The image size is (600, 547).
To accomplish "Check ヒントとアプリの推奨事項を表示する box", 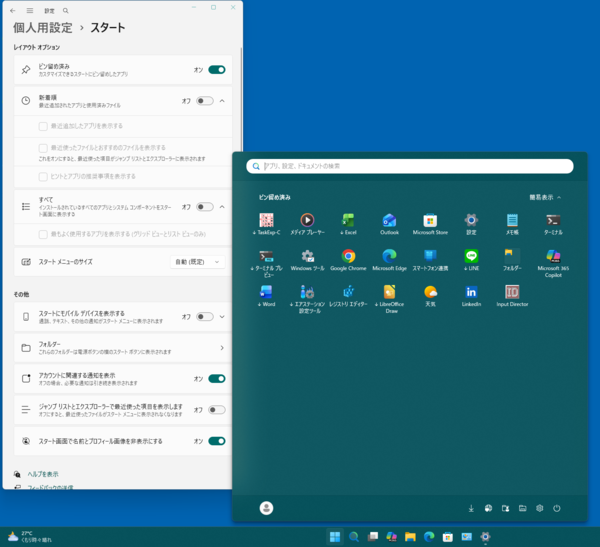I will coord(43,176).
